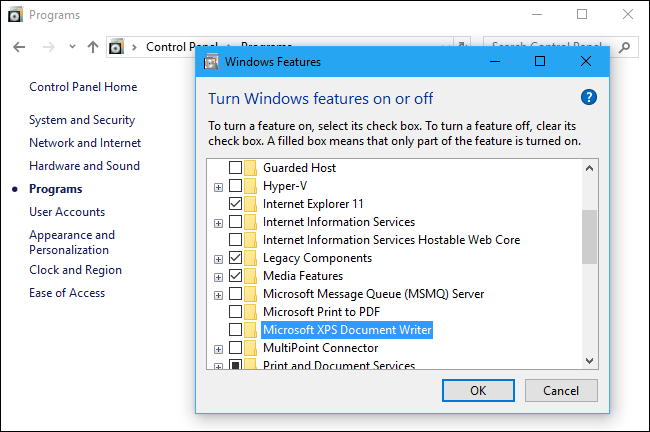This screenshot has height=432, width=650.
Task: Click the folder icon beside Hyper-V
Action: pyautogui.click(x=251, y=186)
